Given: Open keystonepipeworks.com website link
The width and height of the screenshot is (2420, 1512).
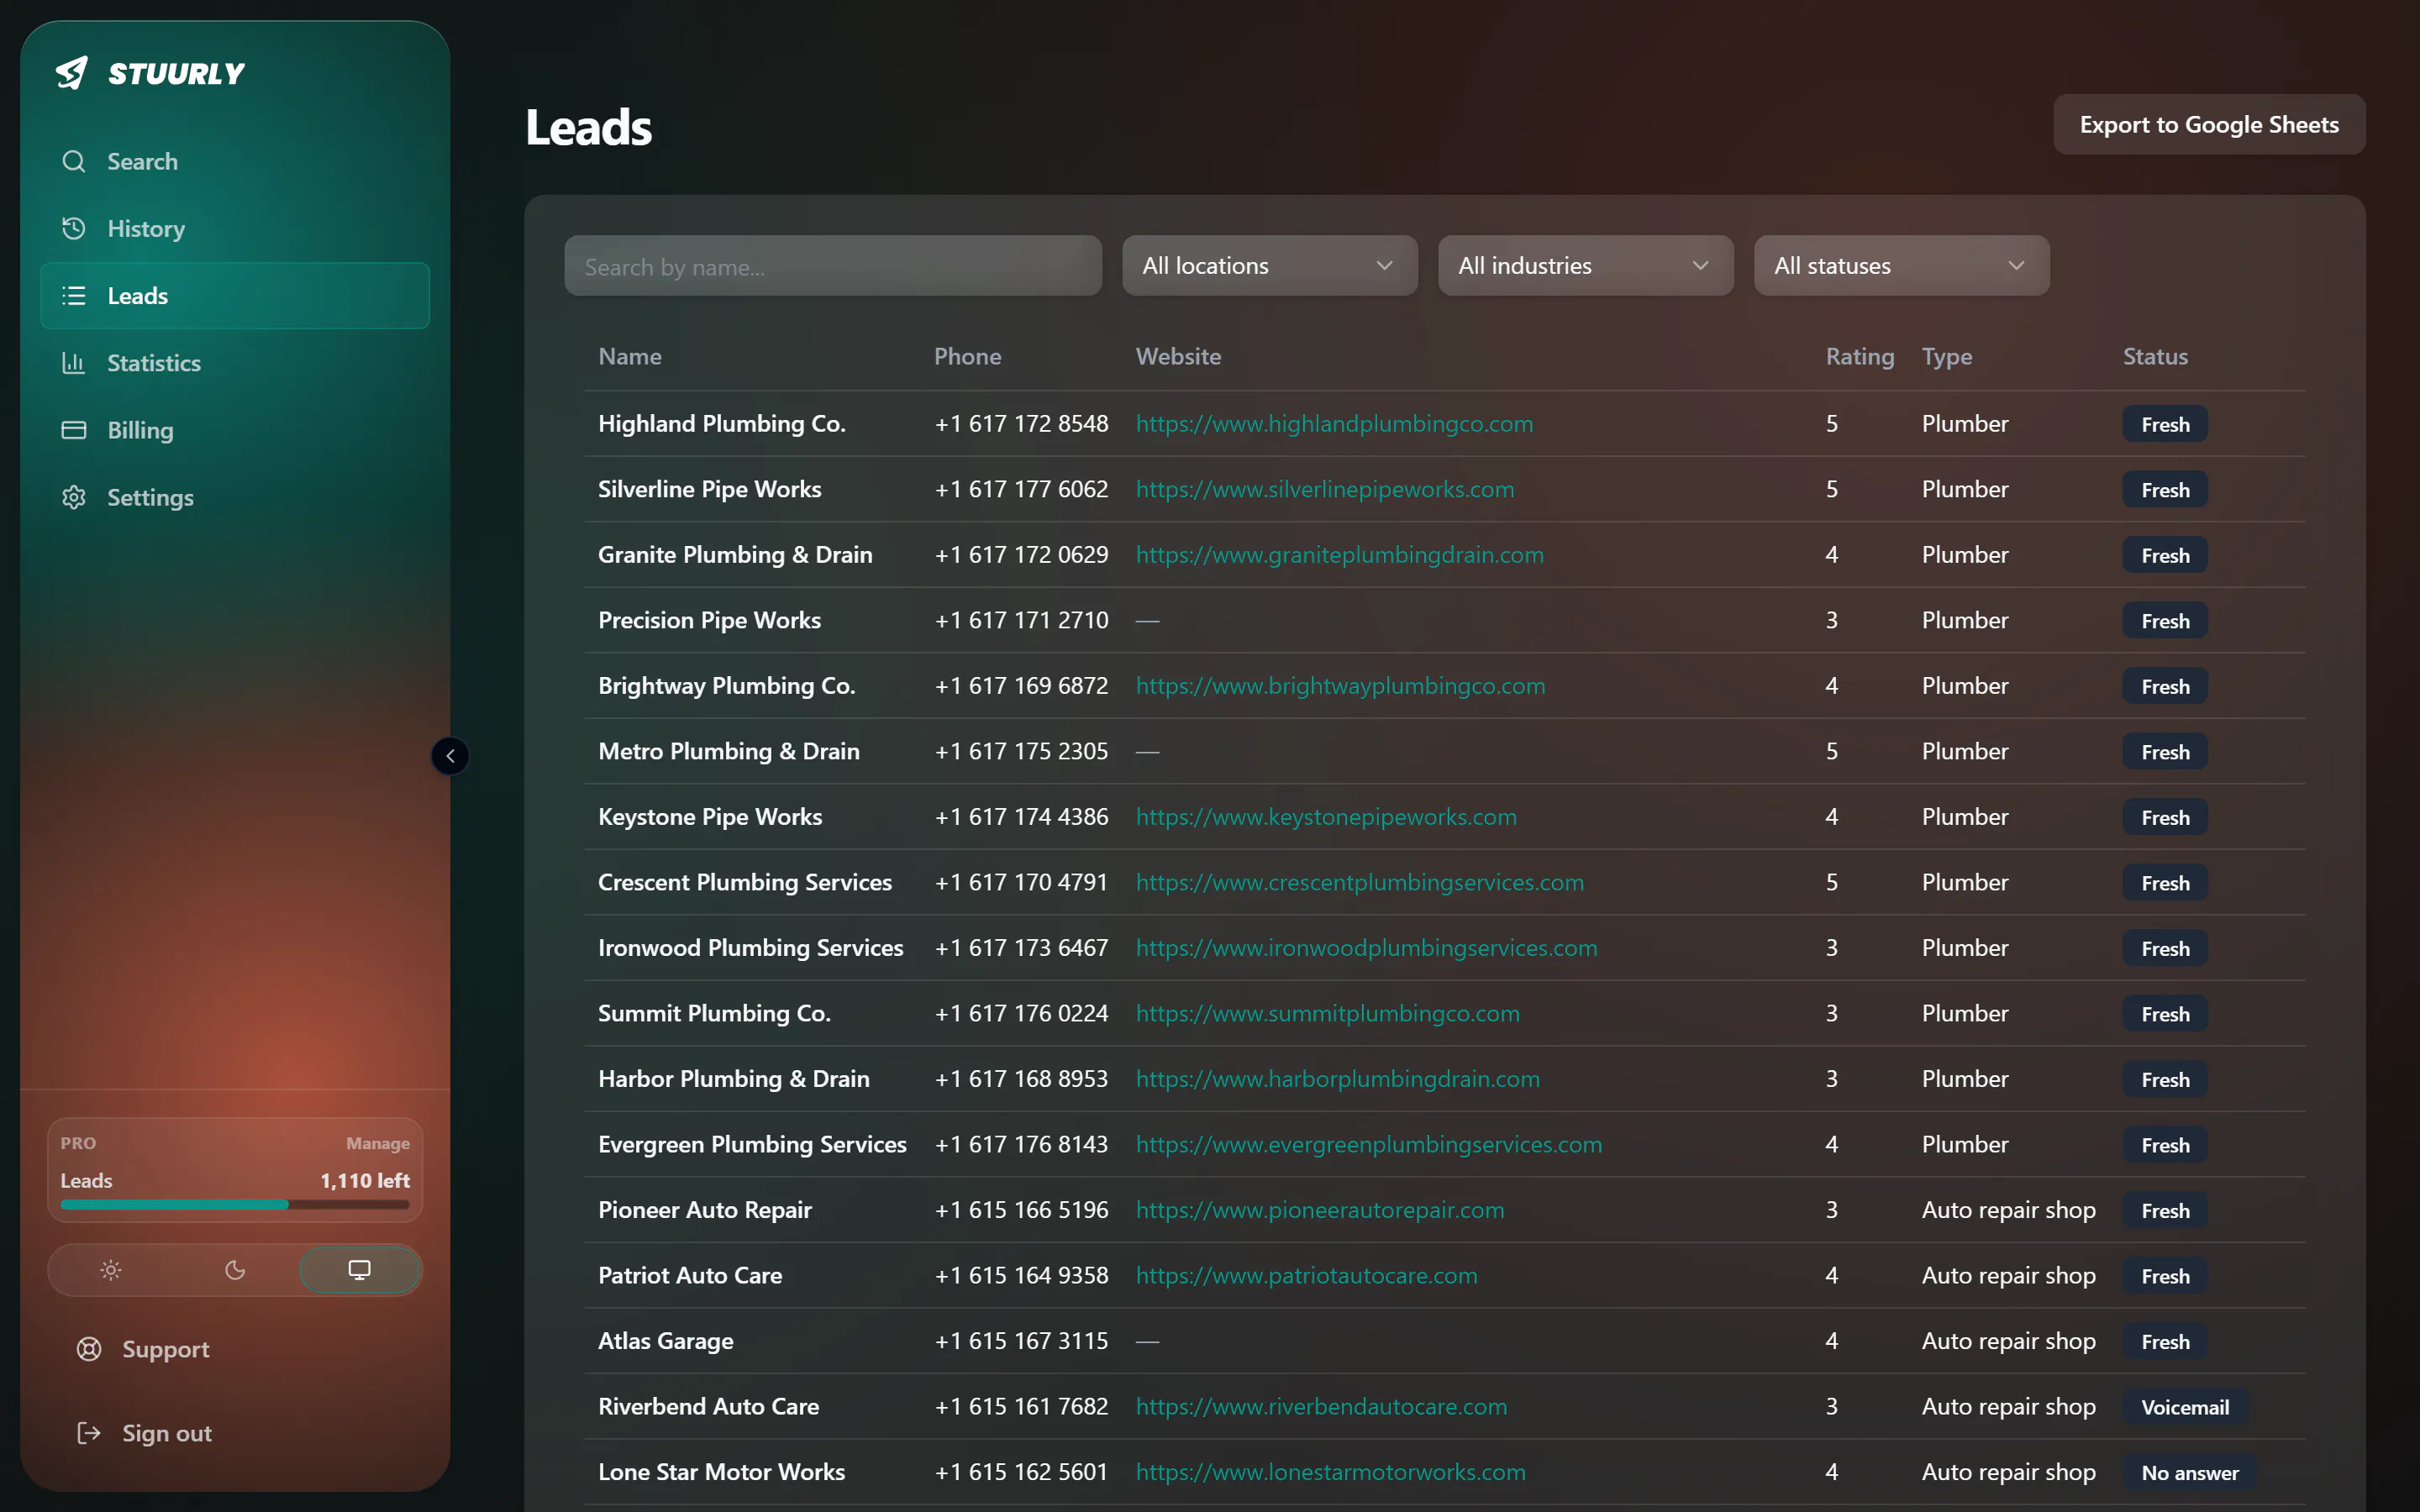Looking at the screenshot, I should point(1326,817).
